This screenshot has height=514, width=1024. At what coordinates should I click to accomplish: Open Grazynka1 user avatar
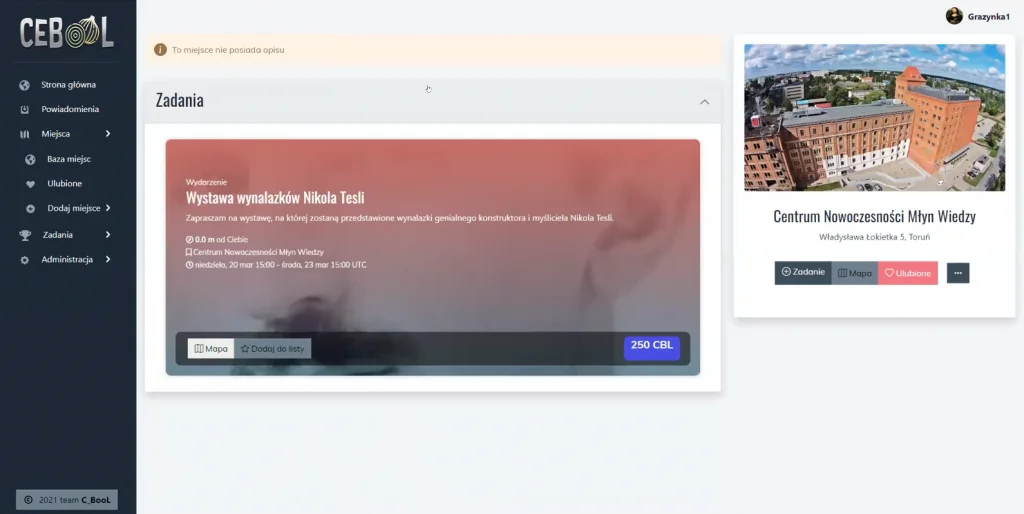(954, 16)
